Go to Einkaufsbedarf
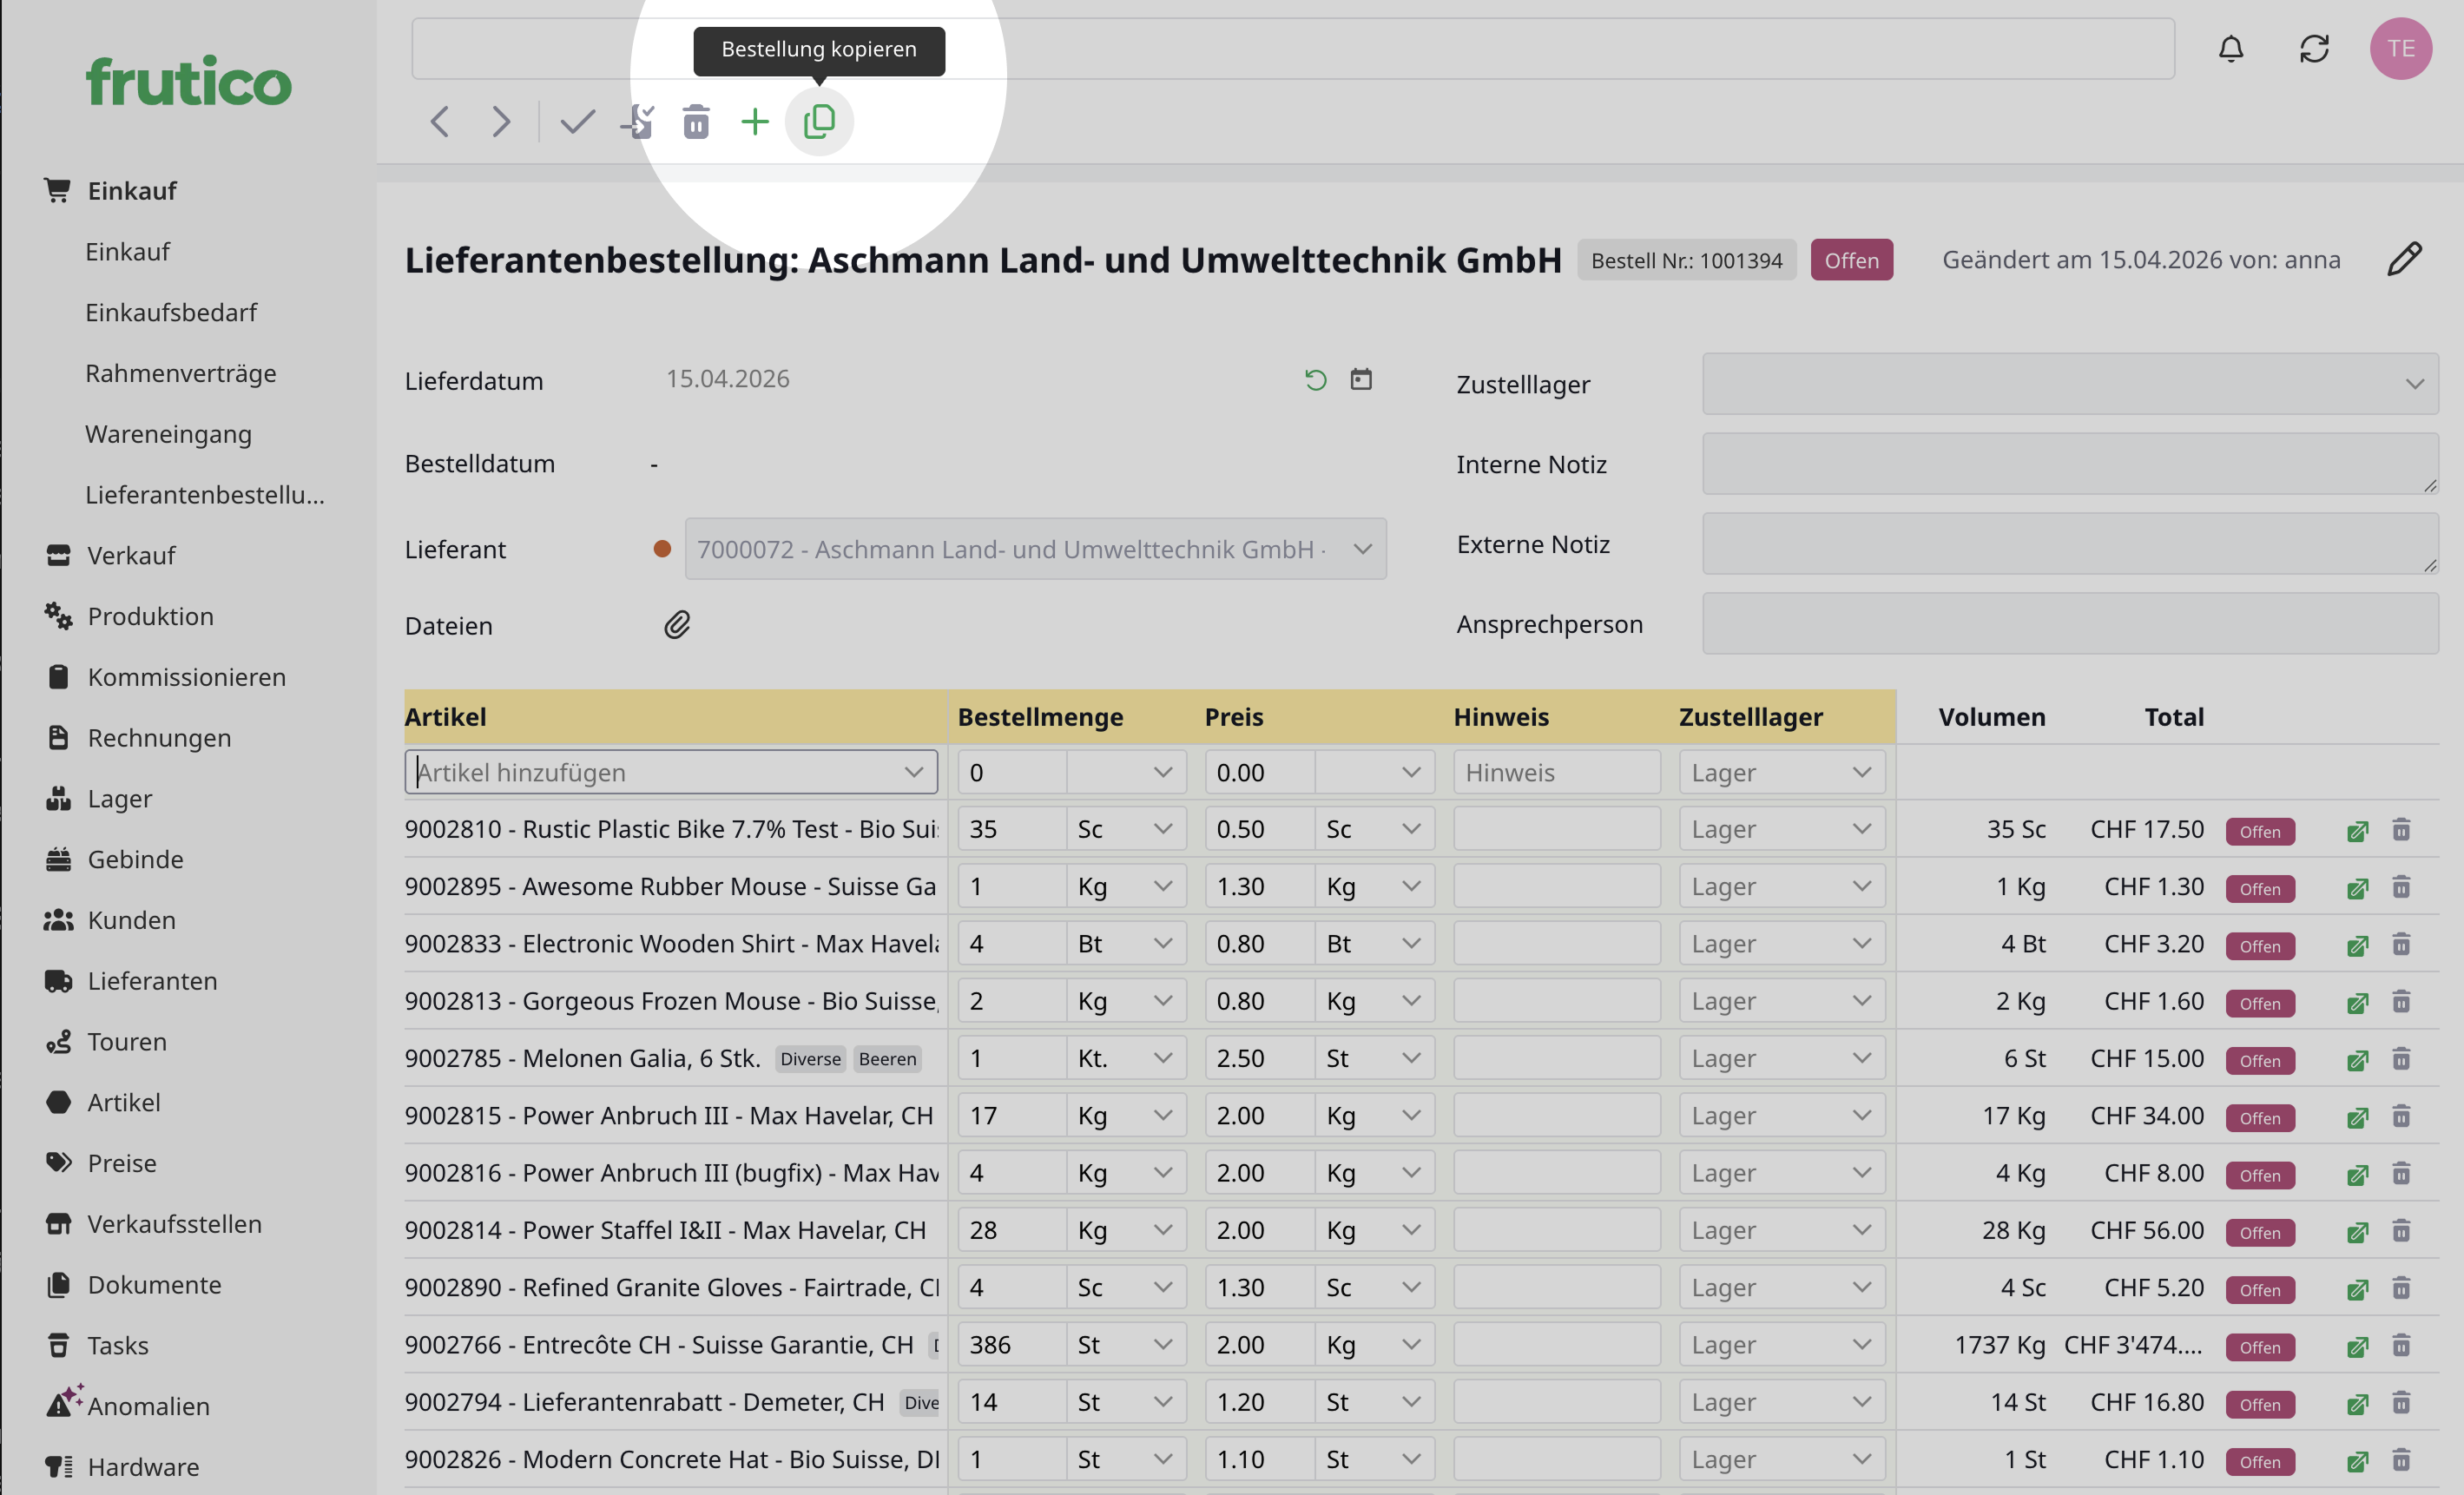The width and height of the screenshot is (2464, 1495). pos(171,312)
